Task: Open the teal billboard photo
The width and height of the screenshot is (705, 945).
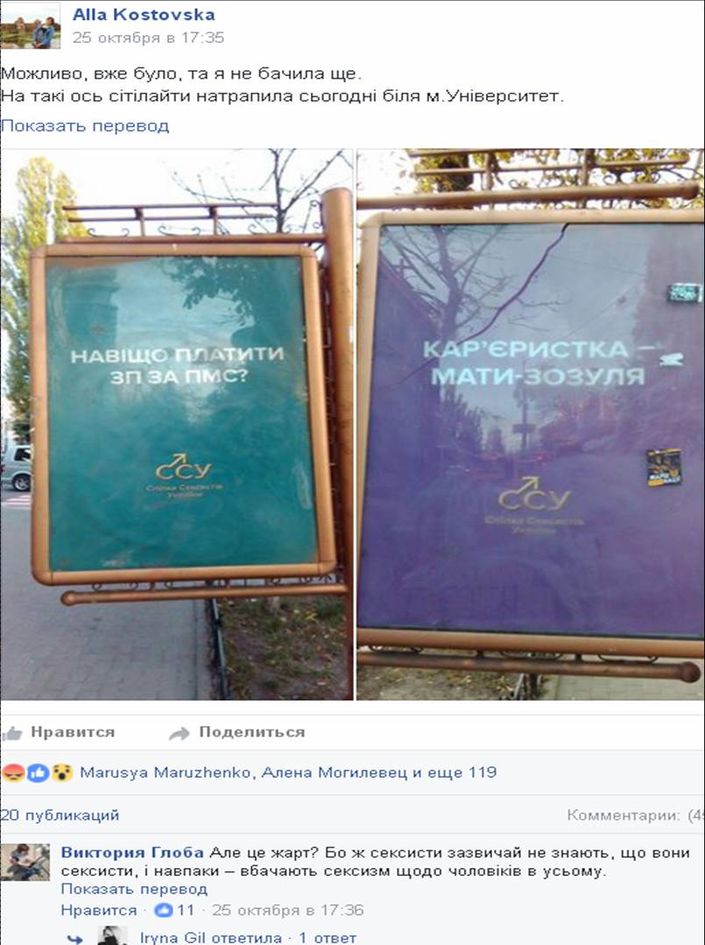Action: tap(177, 424)
